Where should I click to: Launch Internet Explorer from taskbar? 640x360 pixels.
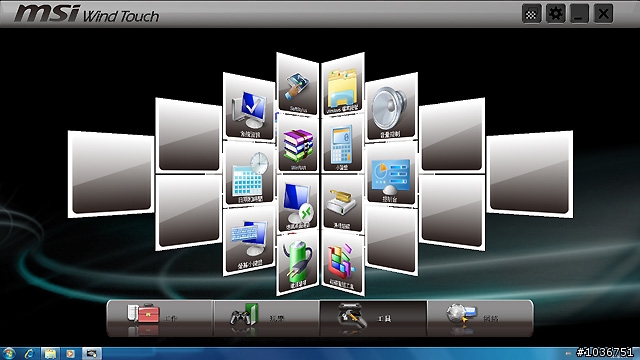[29, 353]
